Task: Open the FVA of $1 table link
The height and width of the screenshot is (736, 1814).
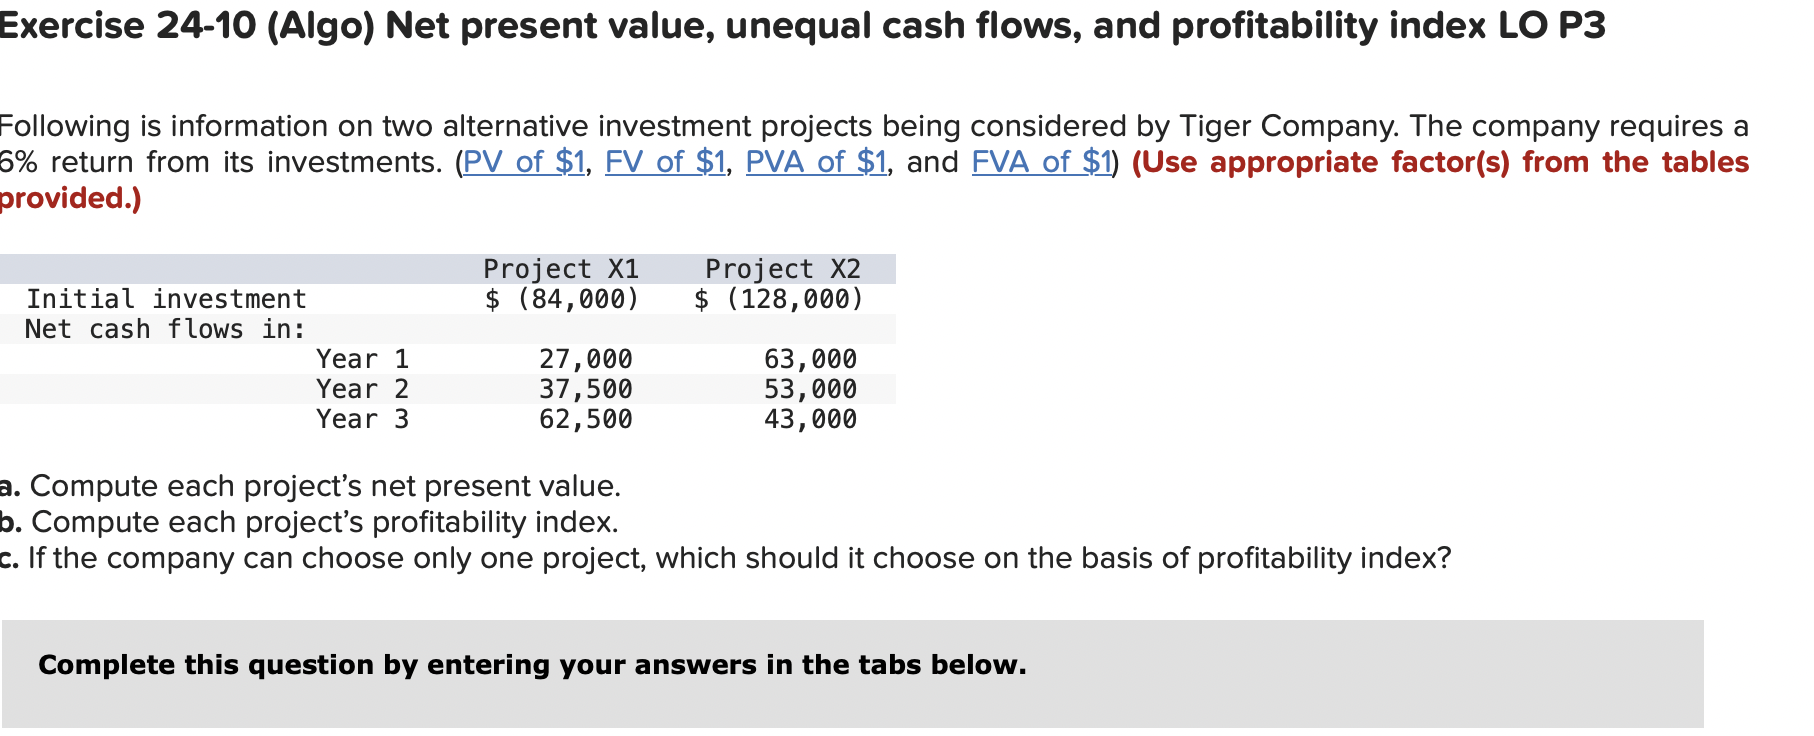Action: click(x=1042, y=162)
